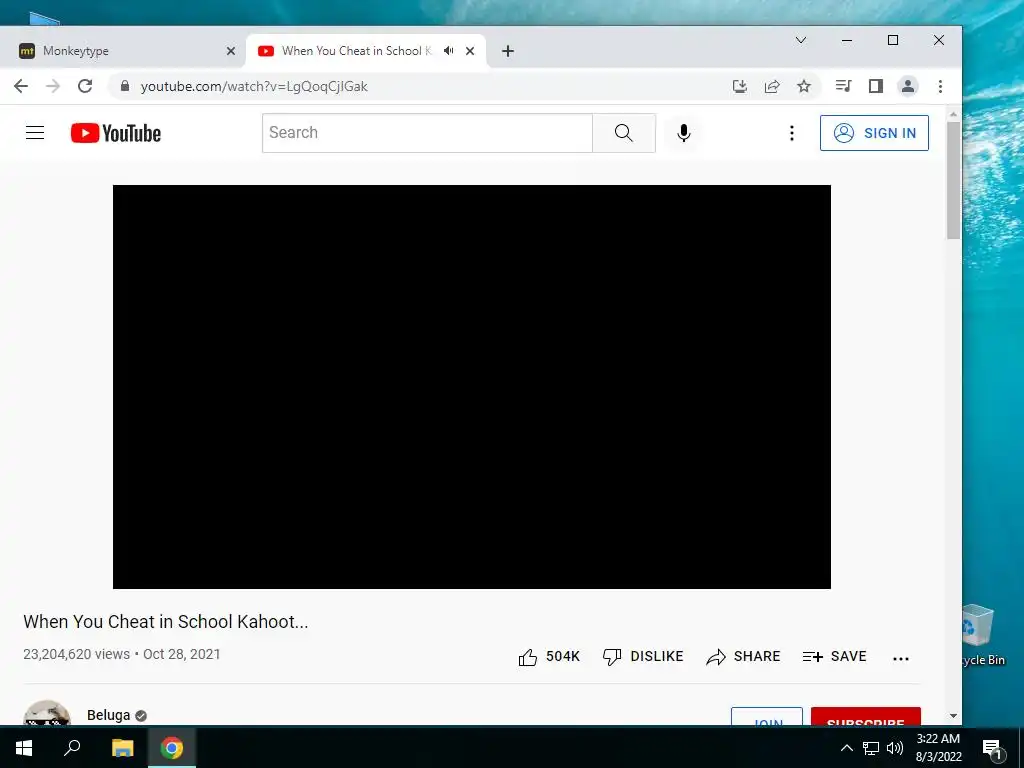Share this page from address bar
This screenshot has width=1024, height=768.
pos(772,86)
